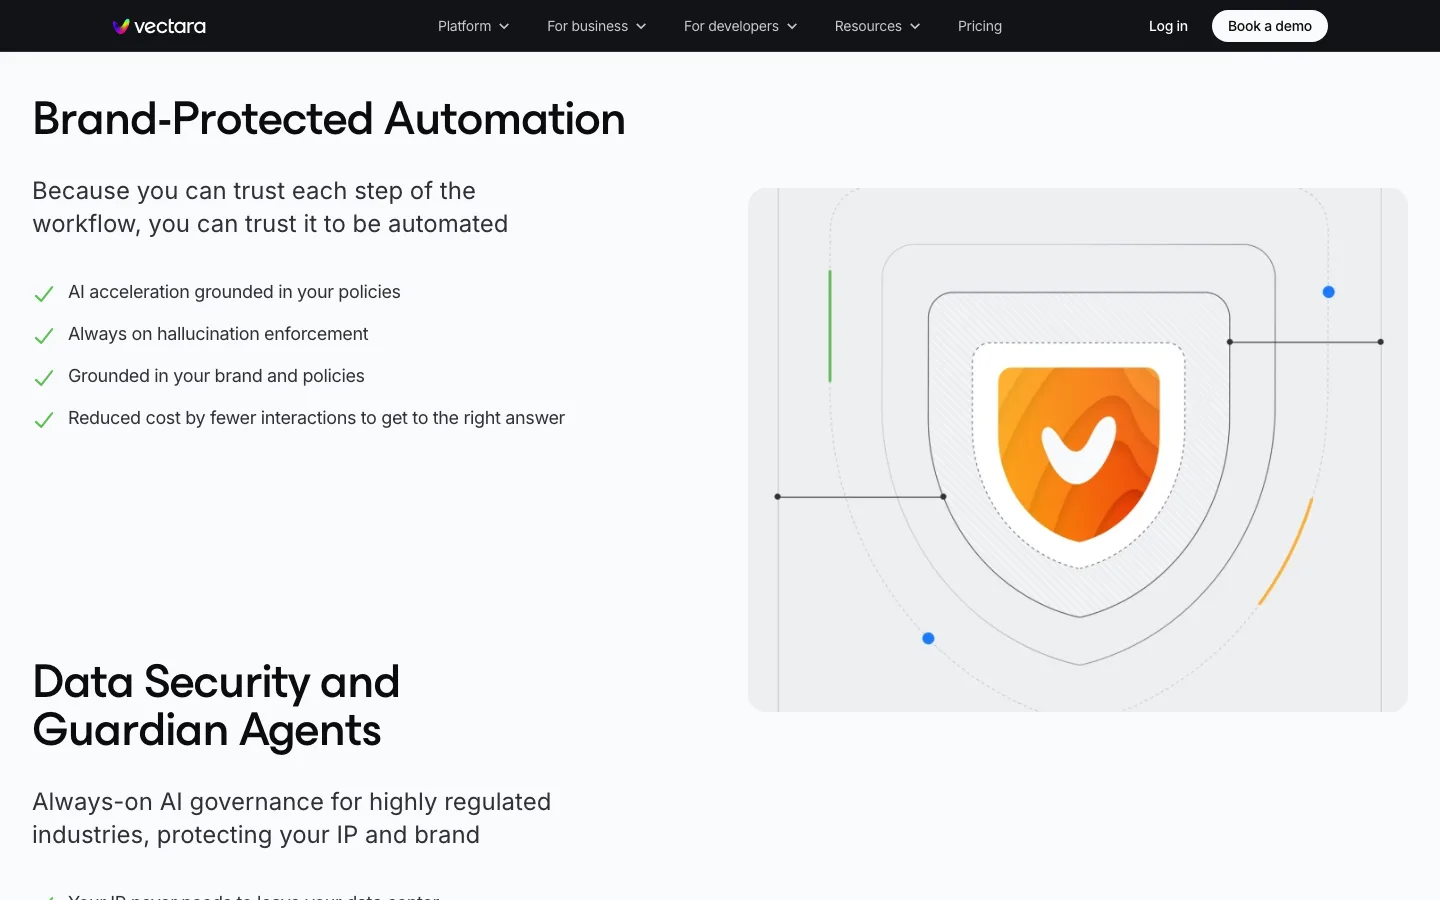Viewport: 1440px width, 900px height.
Task: Click the Data Security and Guardian Agents heading
Action: (216, 706)
